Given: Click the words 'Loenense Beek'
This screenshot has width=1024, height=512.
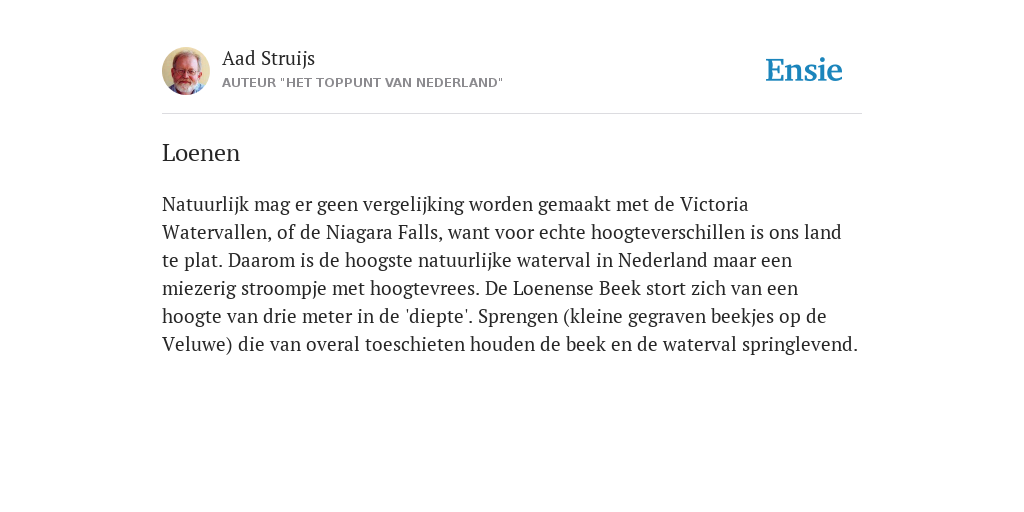Looking at the screenshot, I should coord(577,289).
